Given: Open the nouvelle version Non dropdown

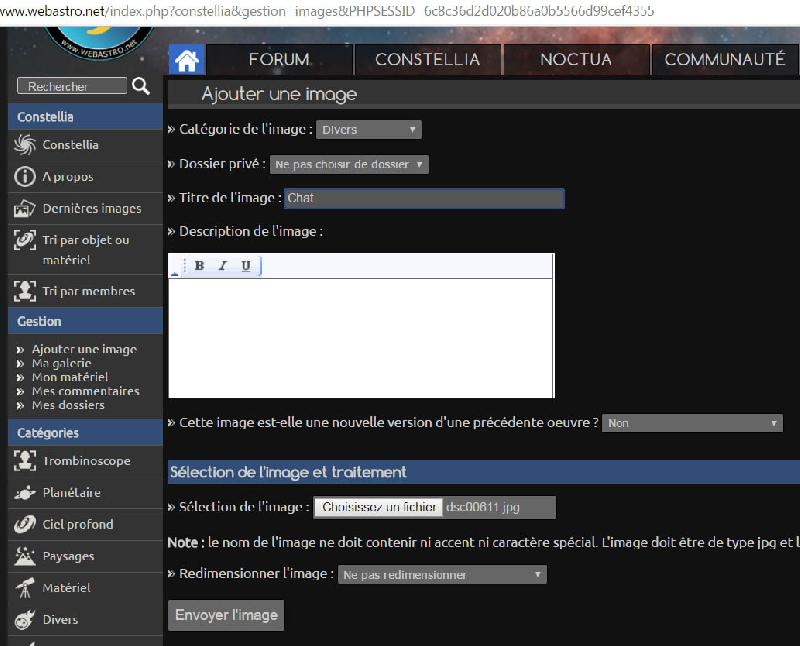Looking at the screenshot, I should click(692, 423).
